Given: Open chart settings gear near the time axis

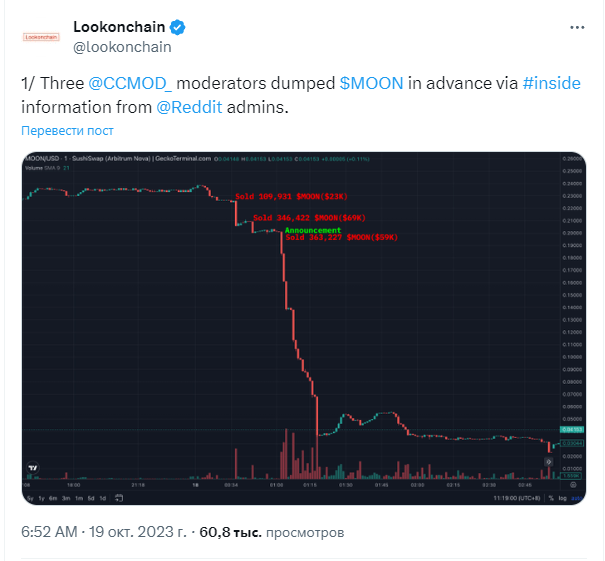Looking at the screenshot, I should 573,485.
